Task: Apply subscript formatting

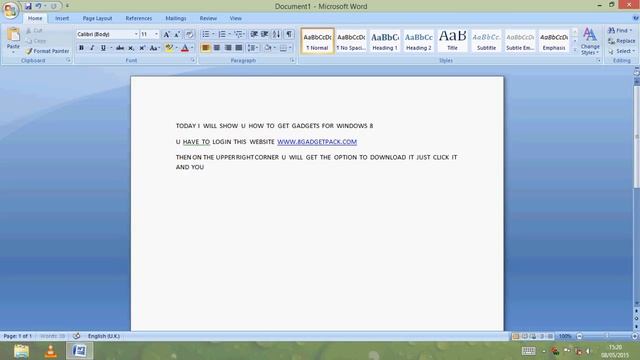Action: (131, 48)
